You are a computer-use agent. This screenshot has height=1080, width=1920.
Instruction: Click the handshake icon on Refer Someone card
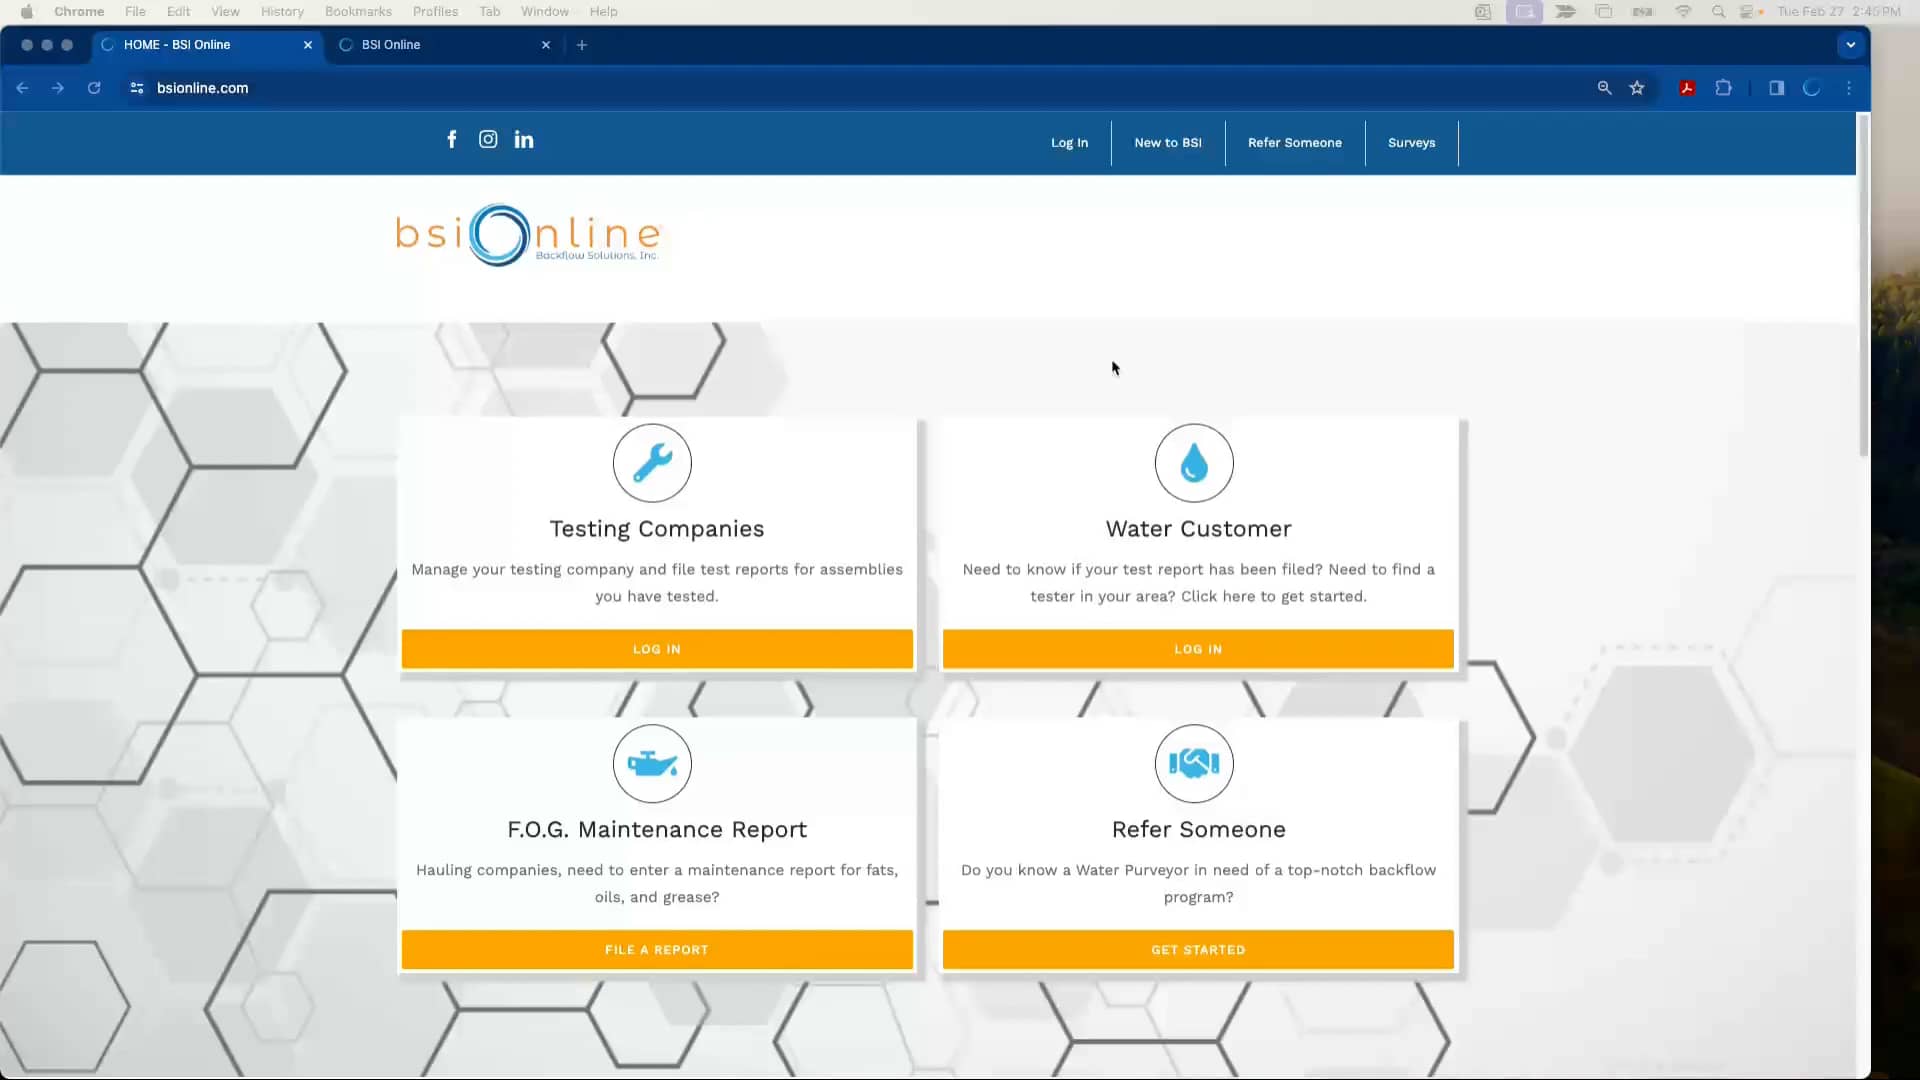(1194, 764)
